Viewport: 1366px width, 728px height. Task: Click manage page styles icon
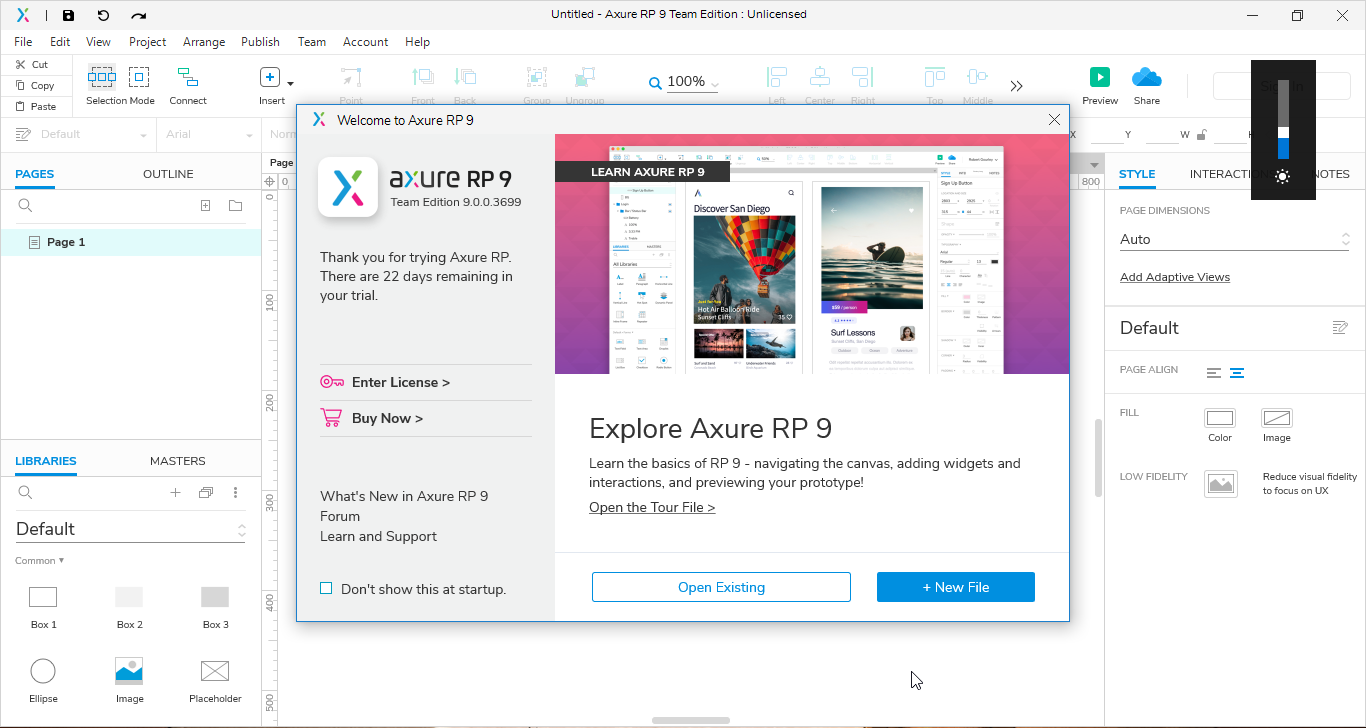(1341, 328)
